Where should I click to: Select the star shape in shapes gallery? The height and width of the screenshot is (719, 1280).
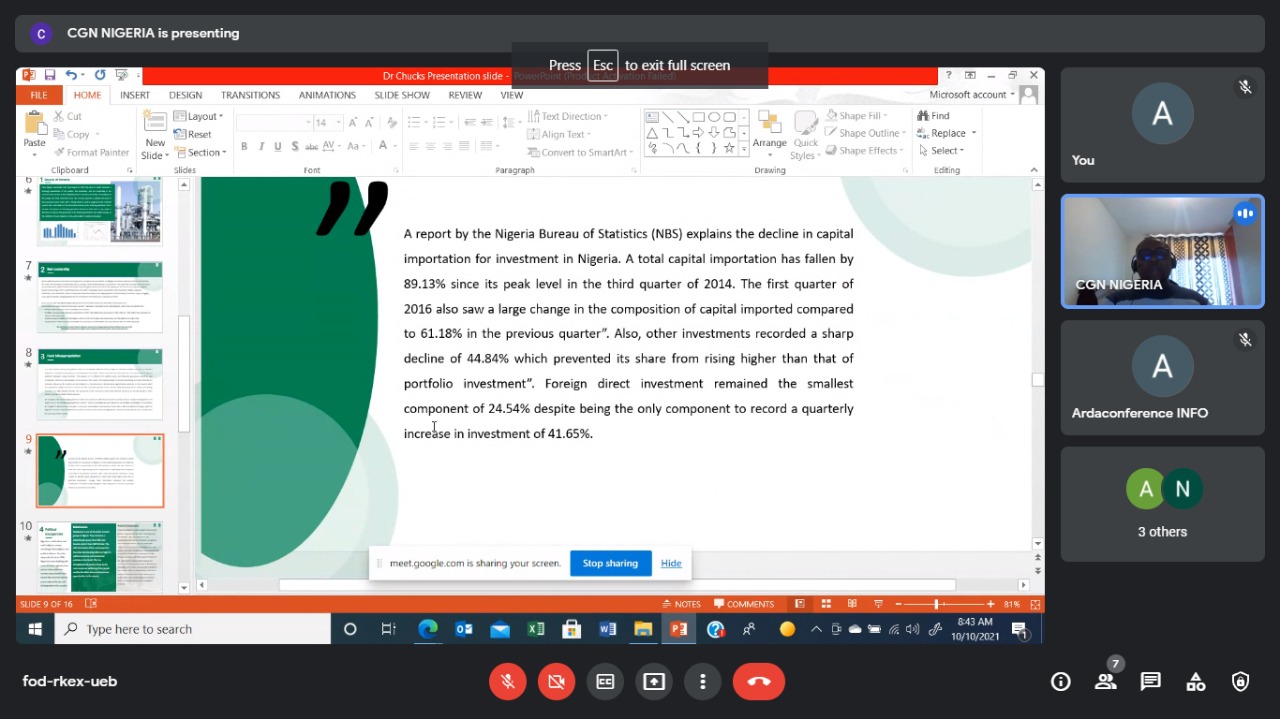pos(729,148)
